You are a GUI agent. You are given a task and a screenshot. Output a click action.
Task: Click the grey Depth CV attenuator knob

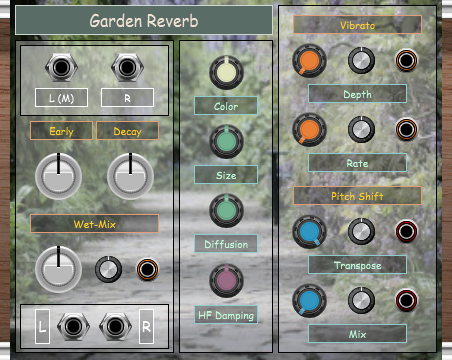tap(361, 60)
